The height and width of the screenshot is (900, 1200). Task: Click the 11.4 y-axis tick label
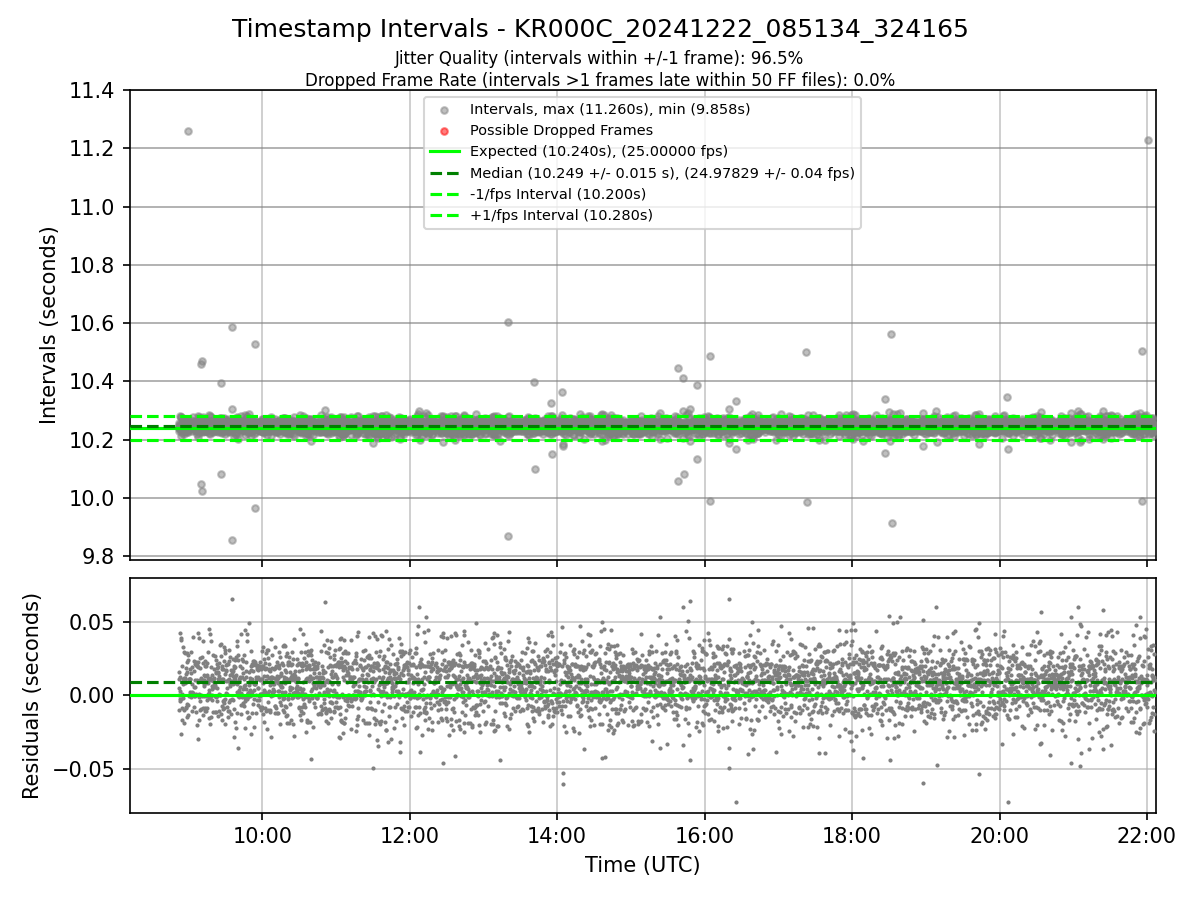click(x=93, y=91)
